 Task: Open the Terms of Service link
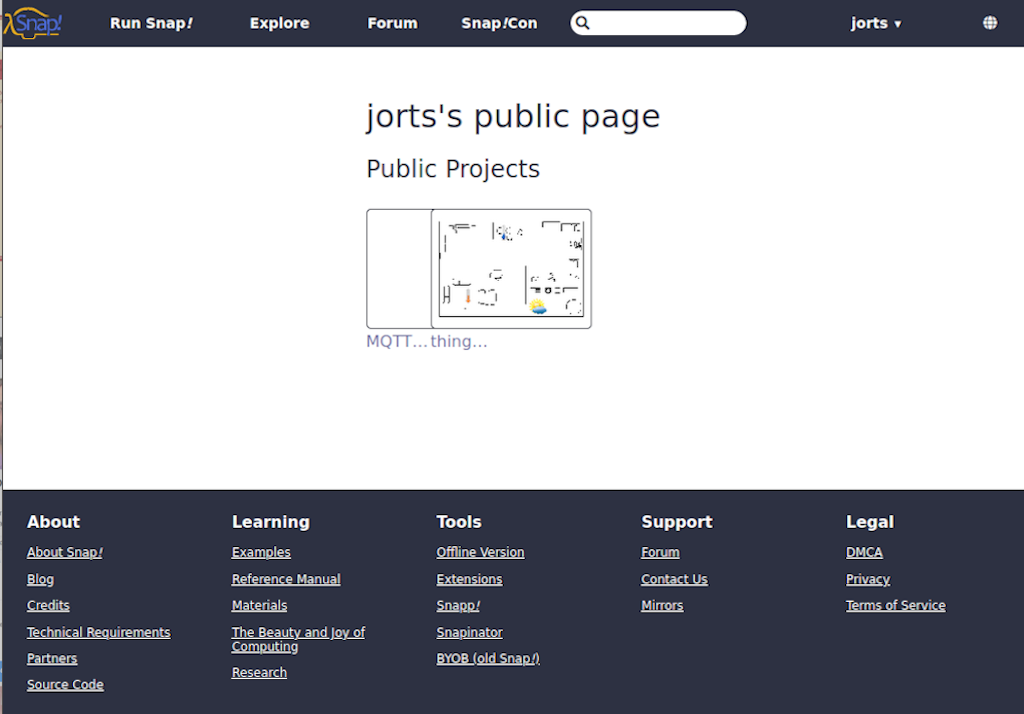click(896, 606)
